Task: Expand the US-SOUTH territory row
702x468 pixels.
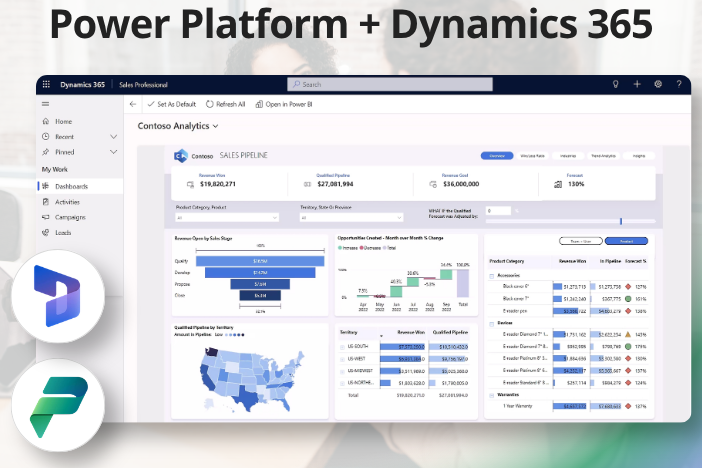Action: pyautogui.click(x=342, y=347)
